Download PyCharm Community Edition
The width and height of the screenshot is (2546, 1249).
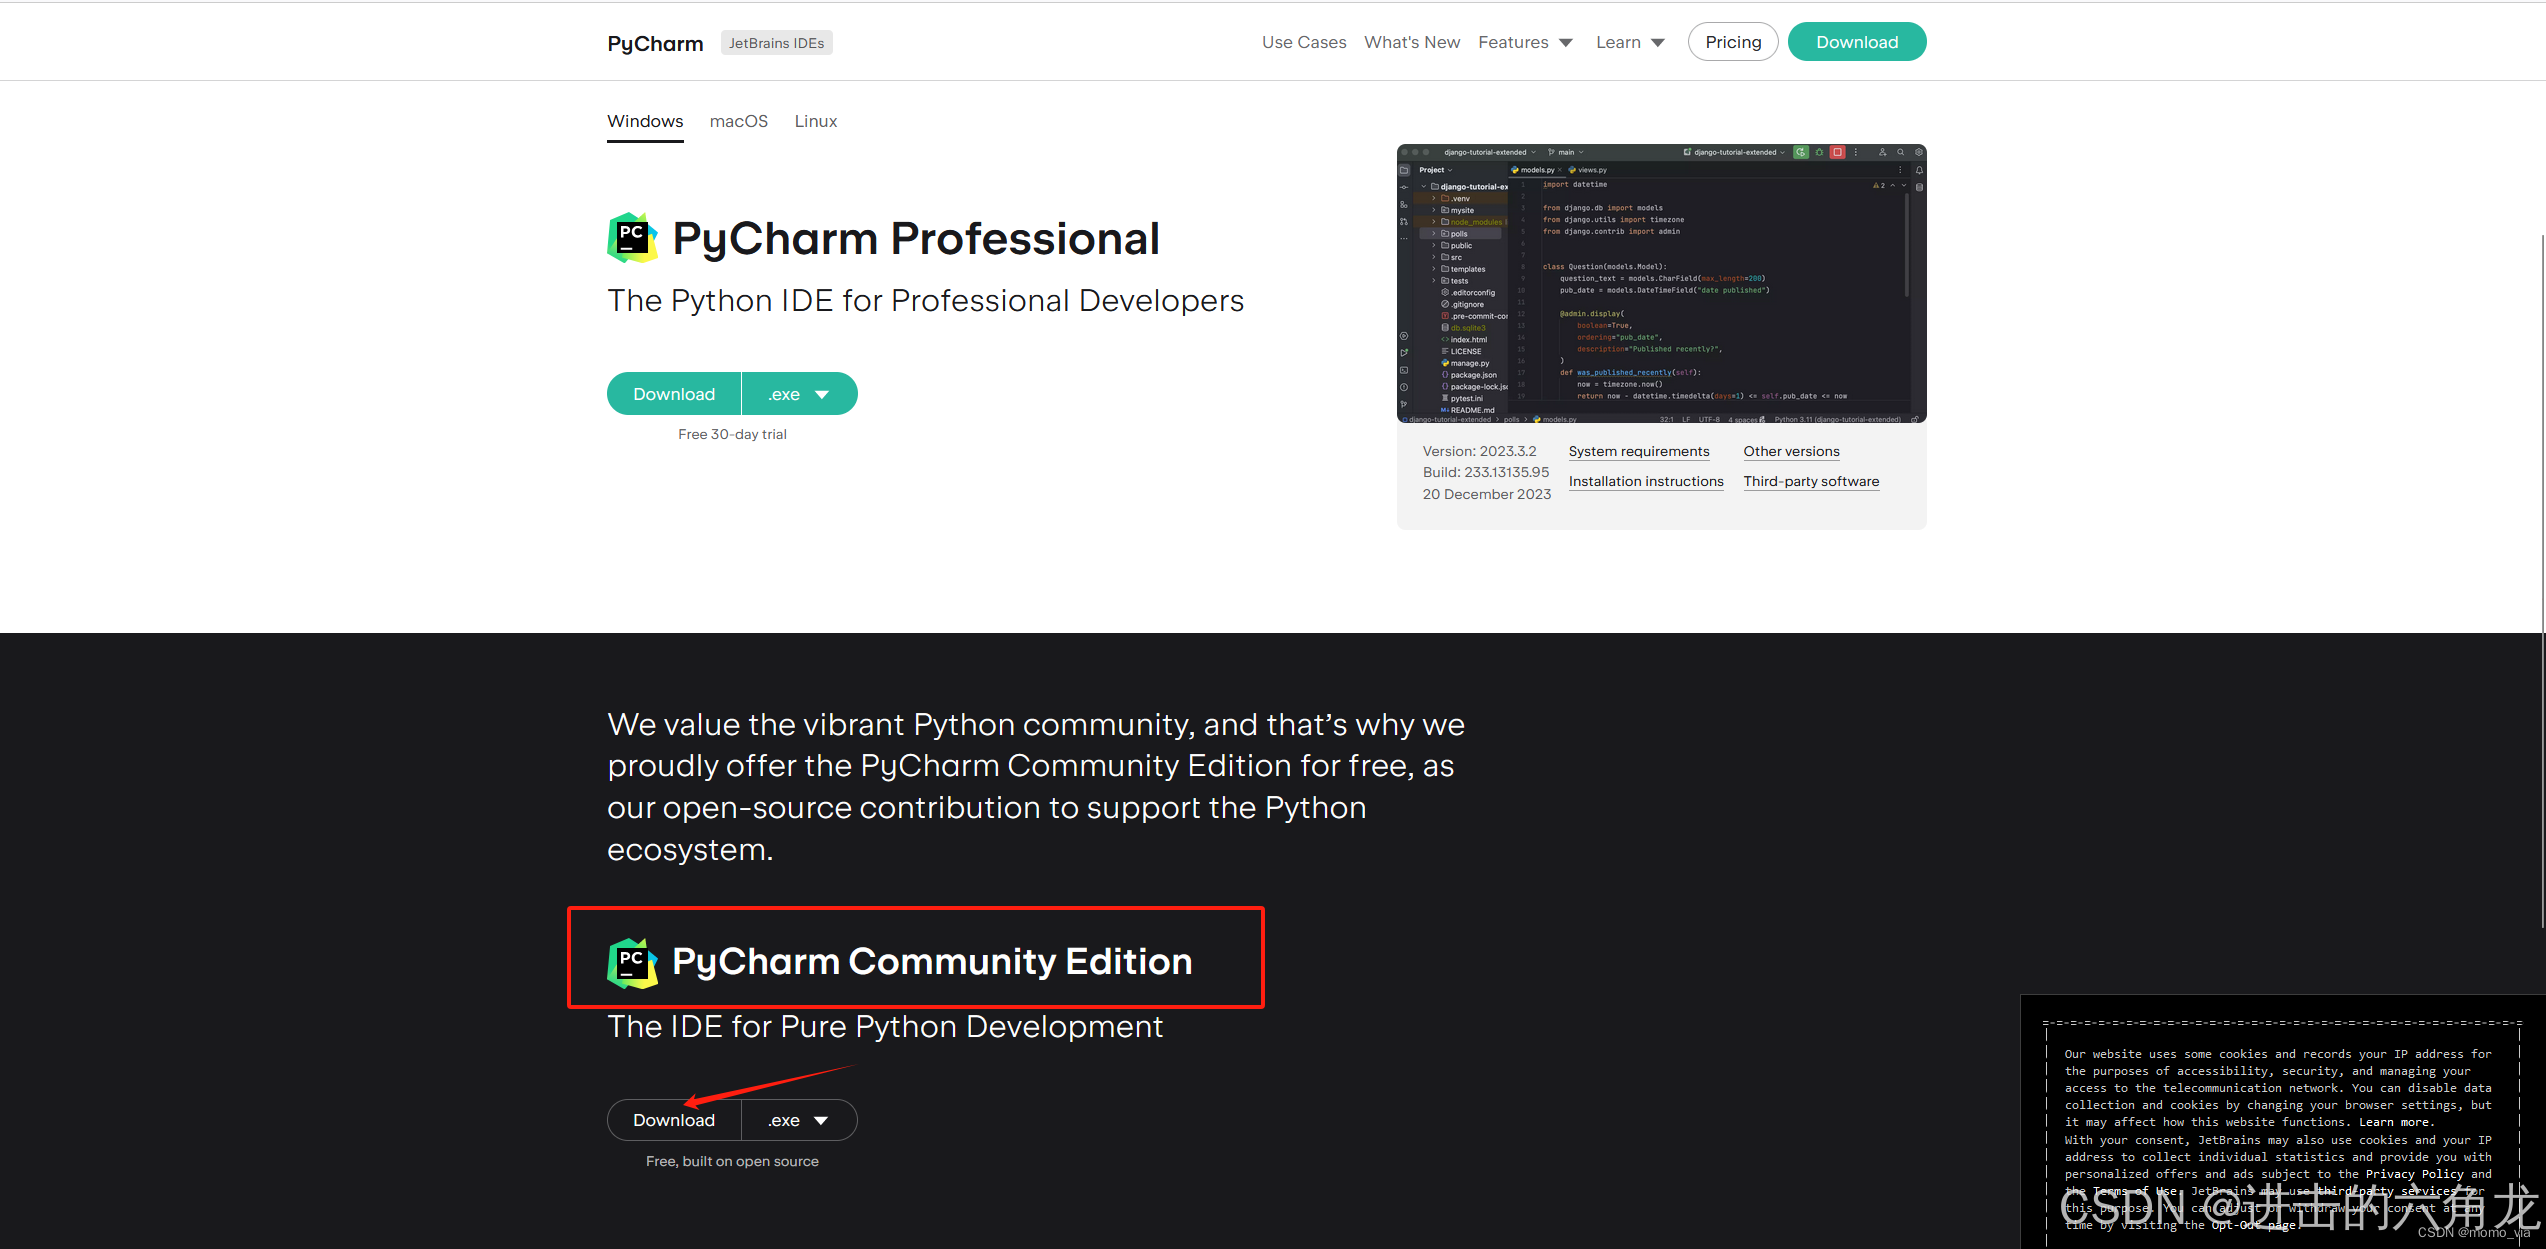674,1120
